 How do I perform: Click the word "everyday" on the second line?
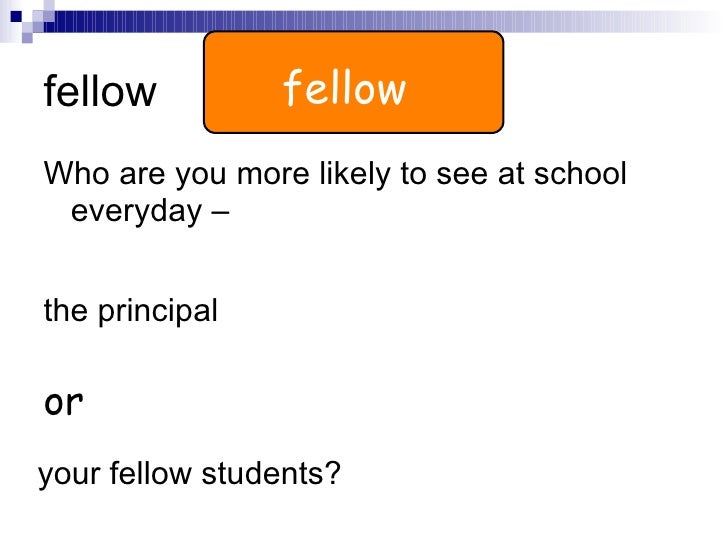136,212
